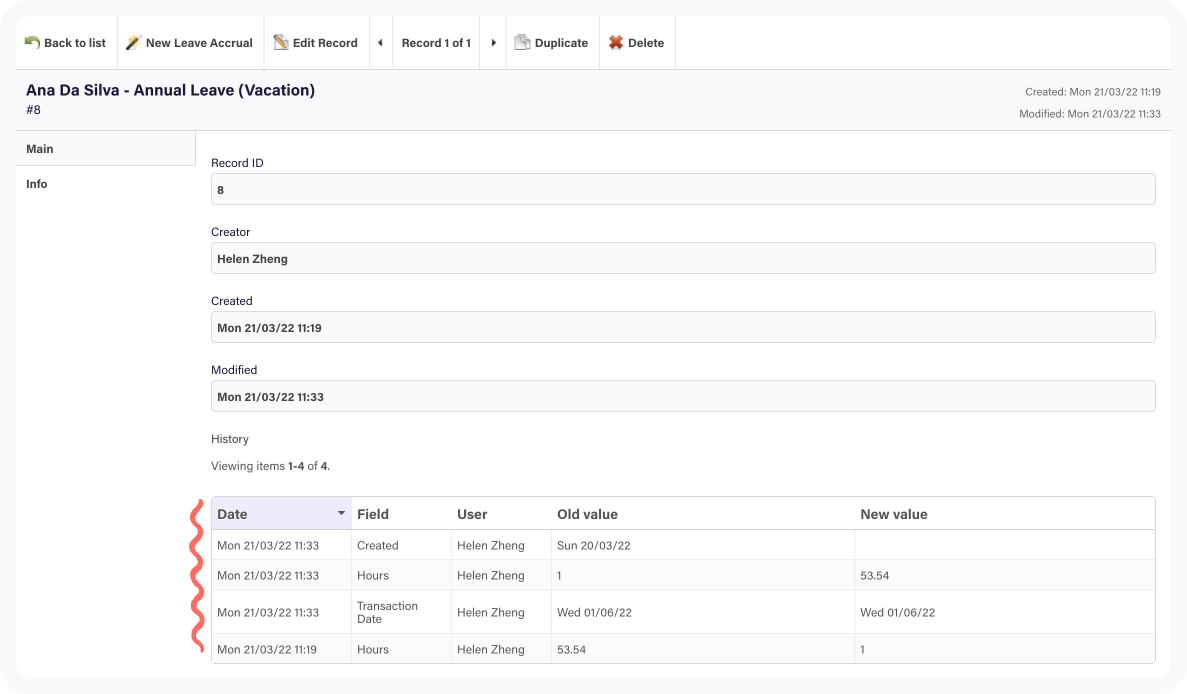Click the Back to list label

pos(75,43)
